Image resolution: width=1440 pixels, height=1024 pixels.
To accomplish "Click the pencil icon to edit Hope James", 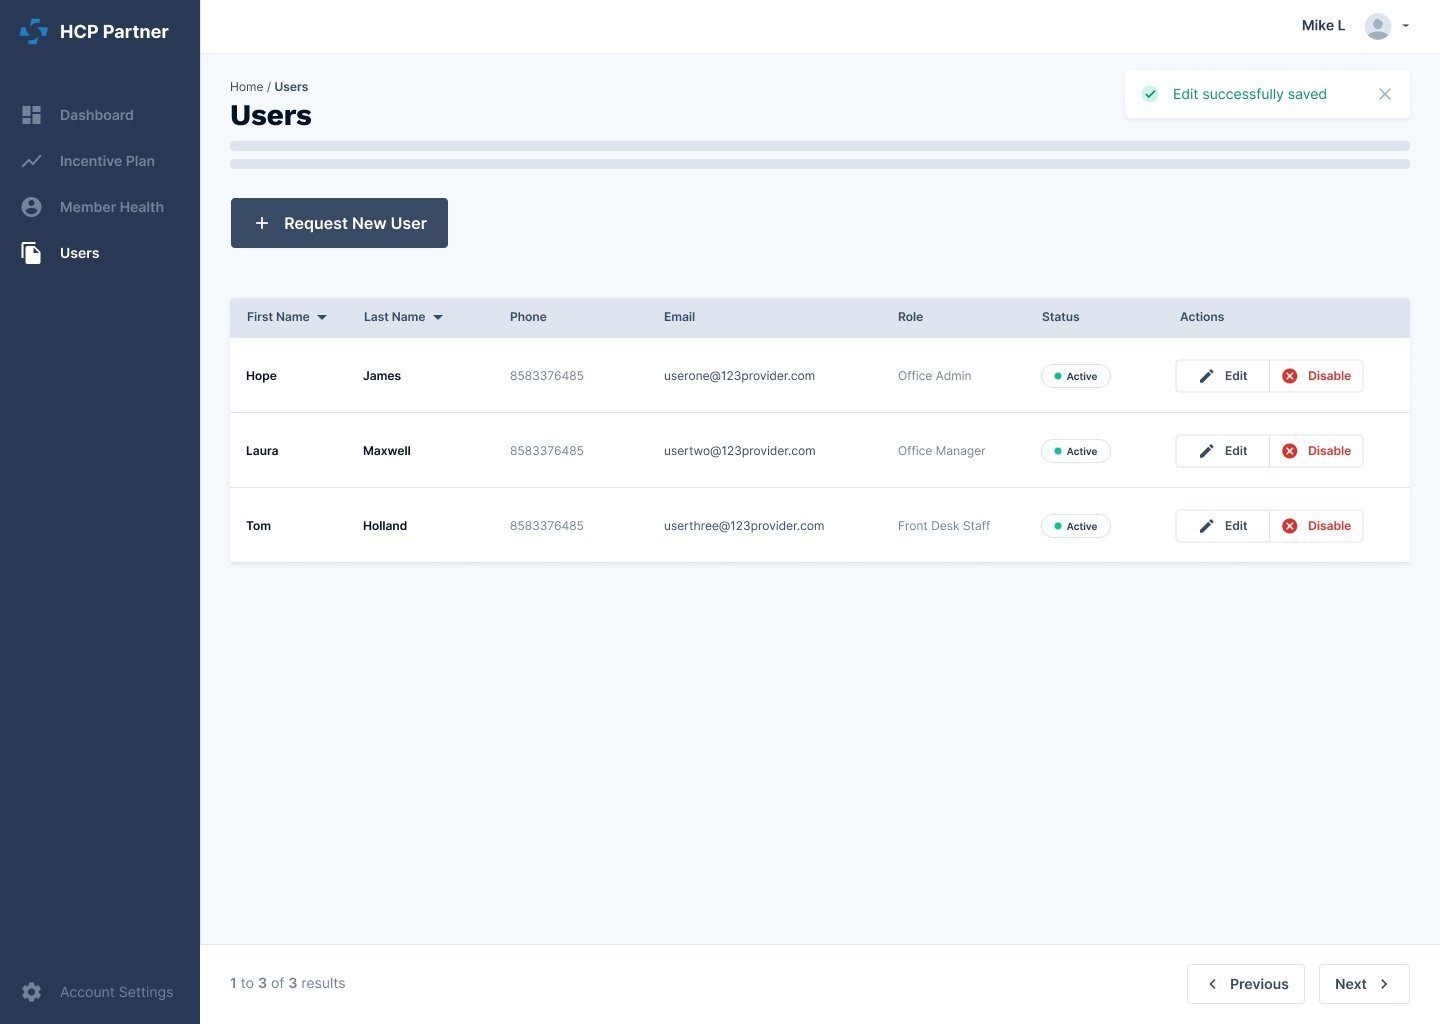I will point(1207,375).
